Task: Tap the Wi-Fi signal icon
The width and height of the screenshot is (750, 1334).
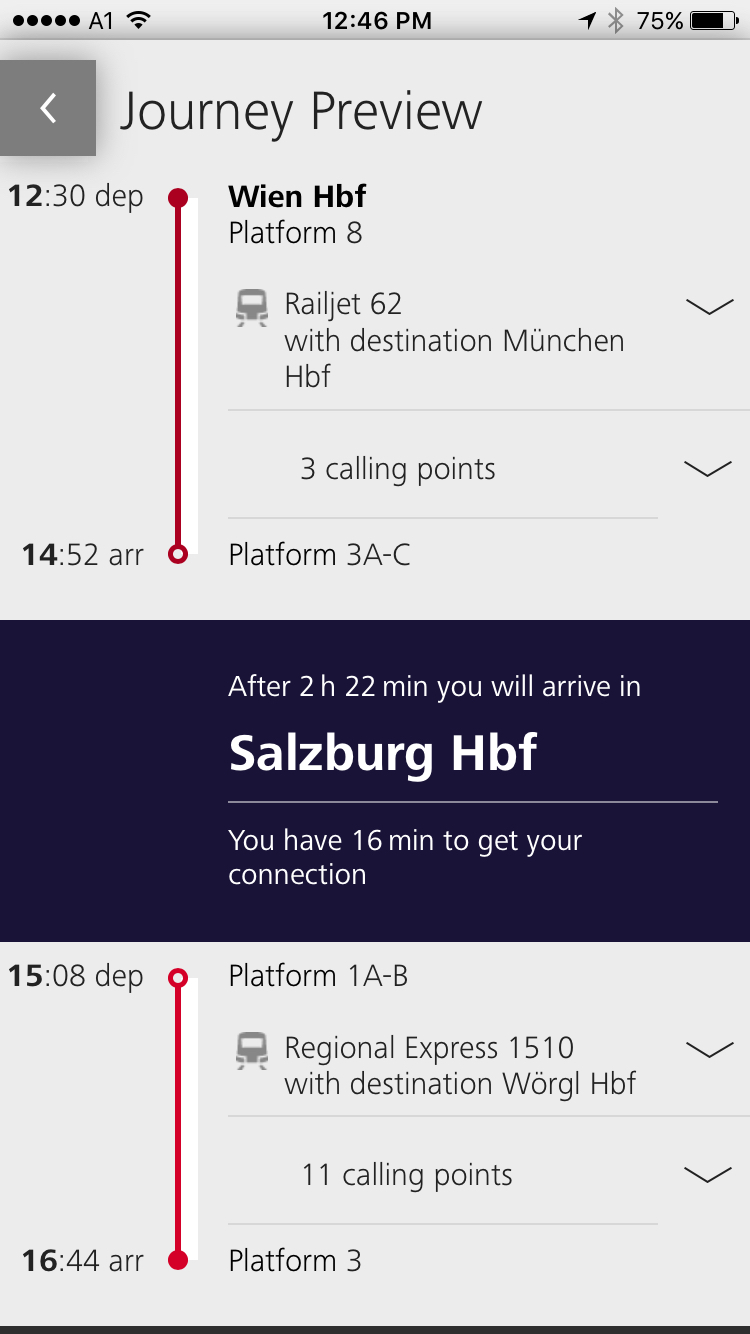Action: [139, 21]
